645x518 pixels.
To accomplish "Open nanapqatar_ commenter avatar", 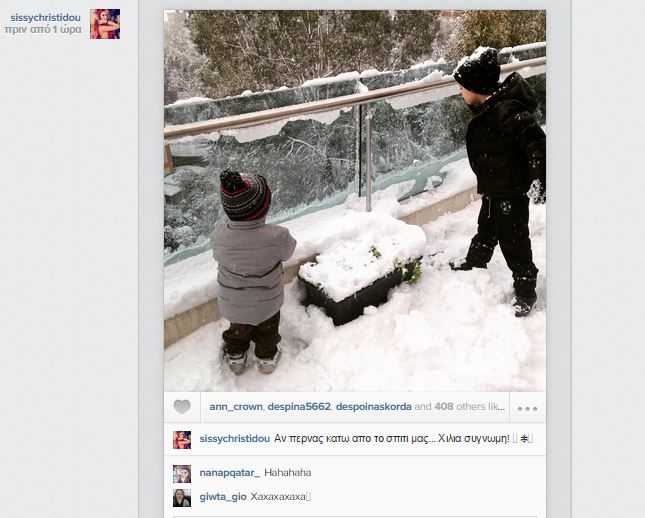I will (182, 474).
